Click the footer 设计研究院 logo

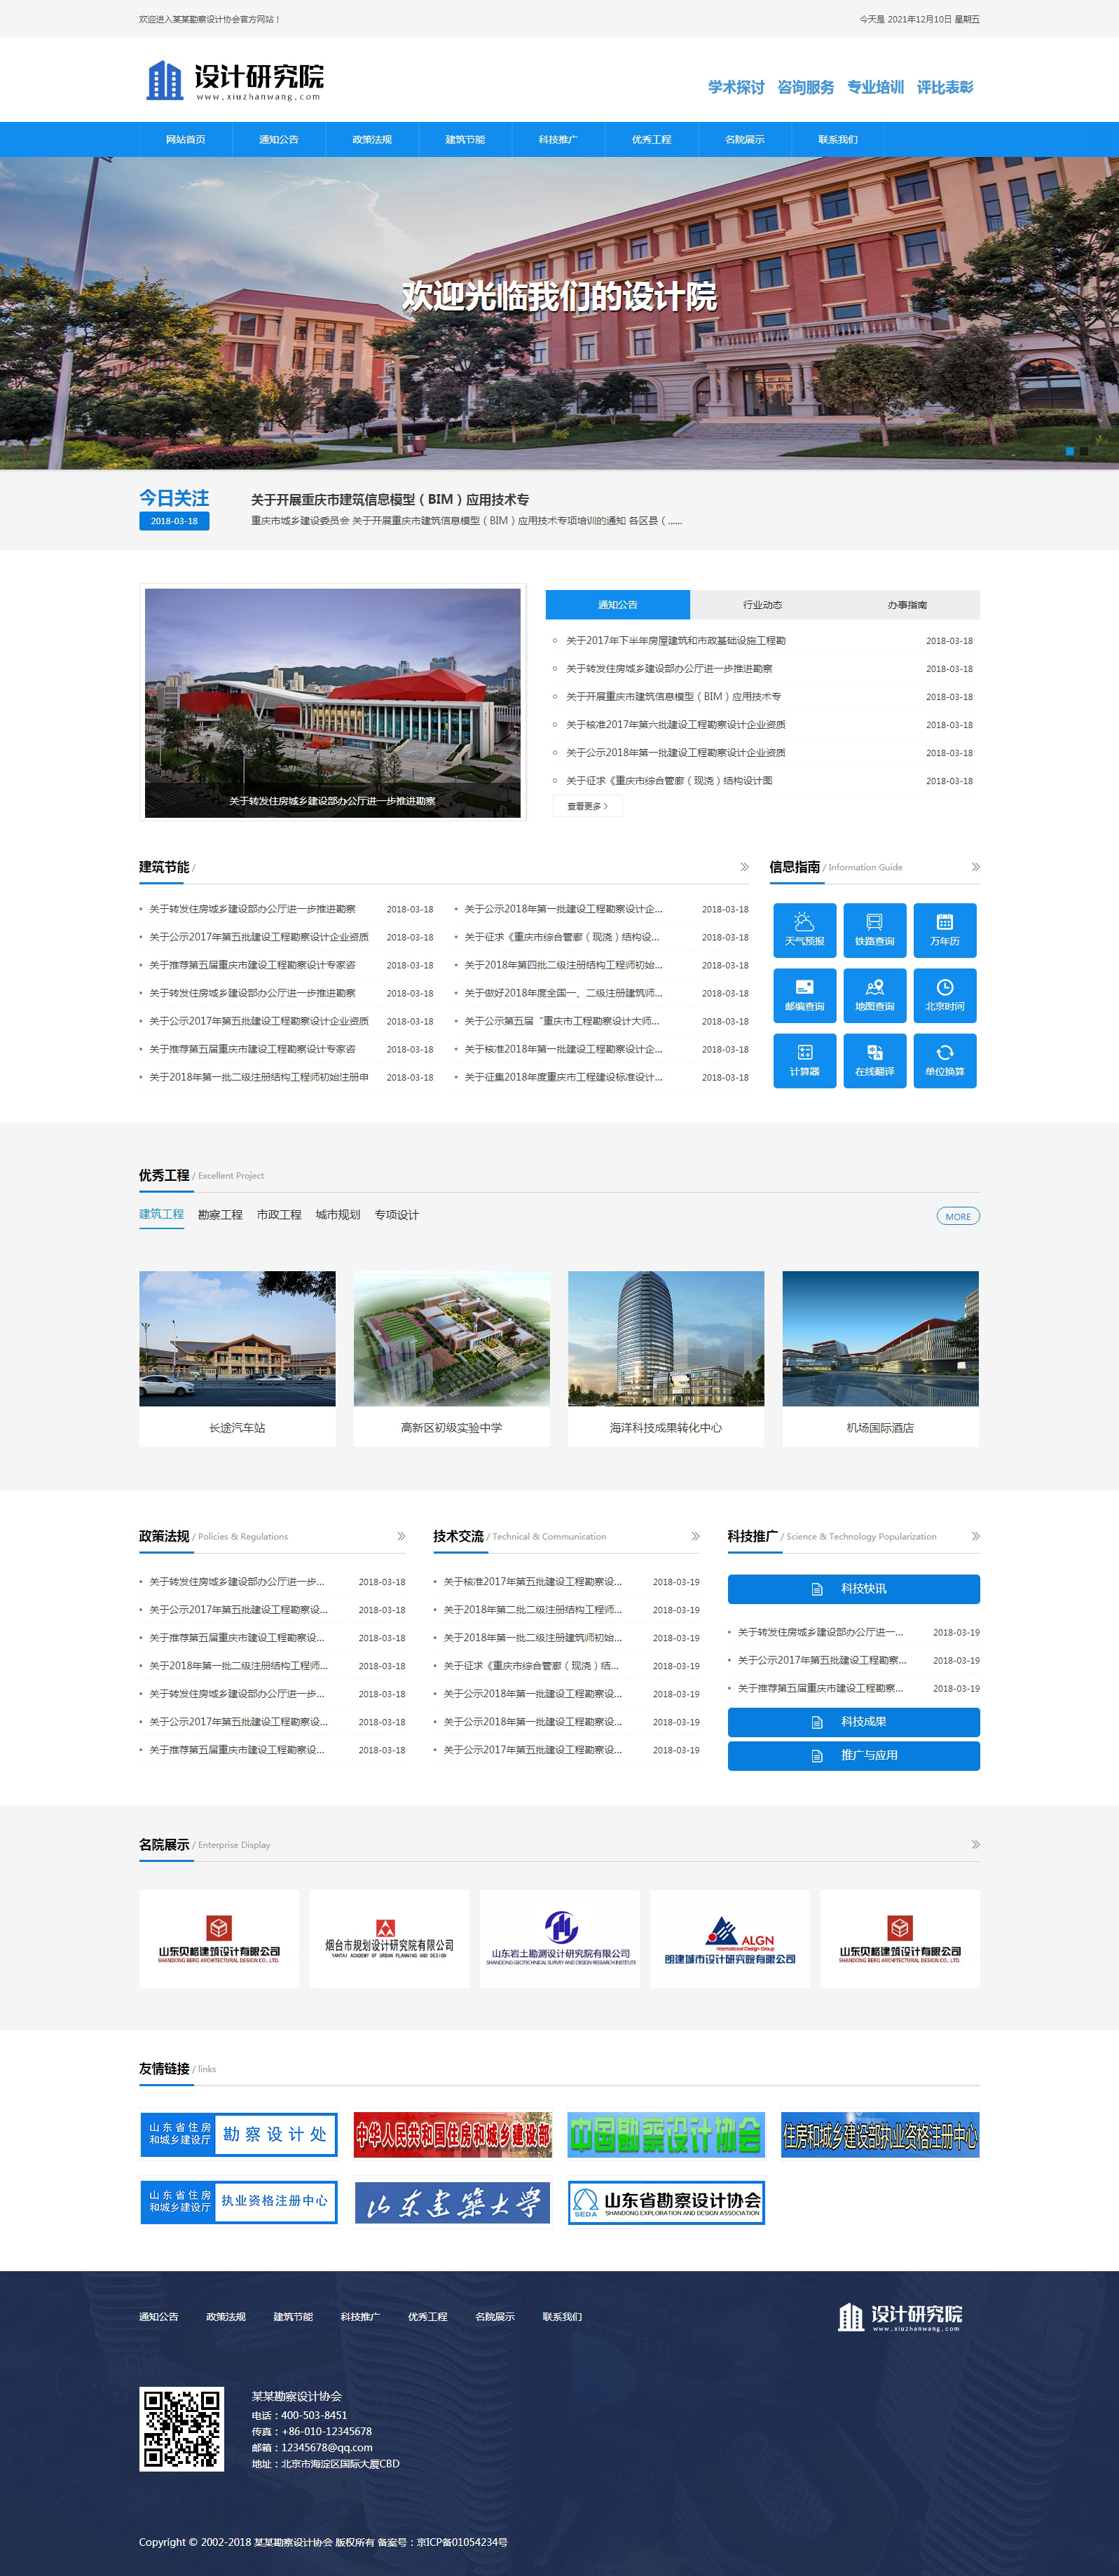tap(900, 2317)
